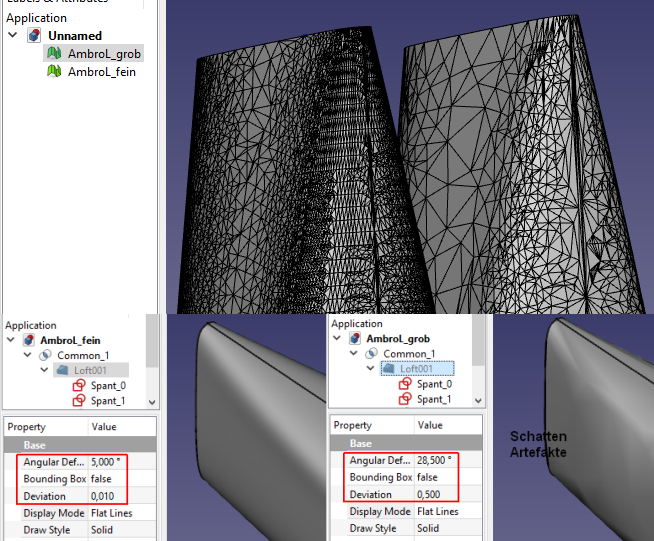Collapse the Loft001 node under AmbroL_grob
Image resolution: width=654 pixels, height=541 pixels.
370,369
